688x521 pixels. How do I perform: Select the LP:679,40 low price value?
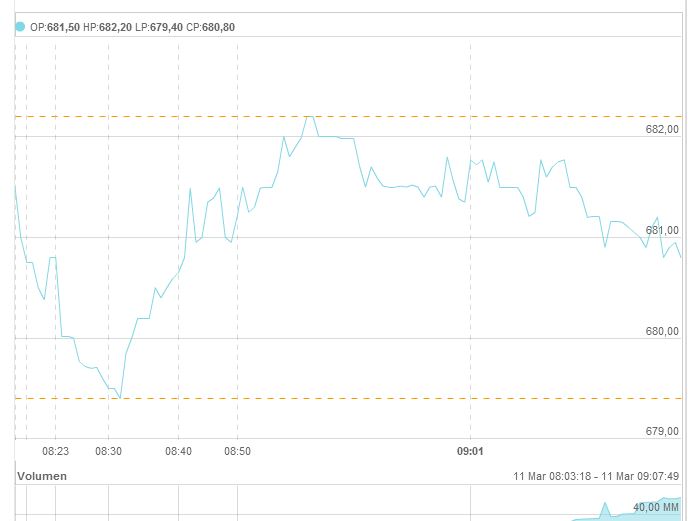click(159, 27)
